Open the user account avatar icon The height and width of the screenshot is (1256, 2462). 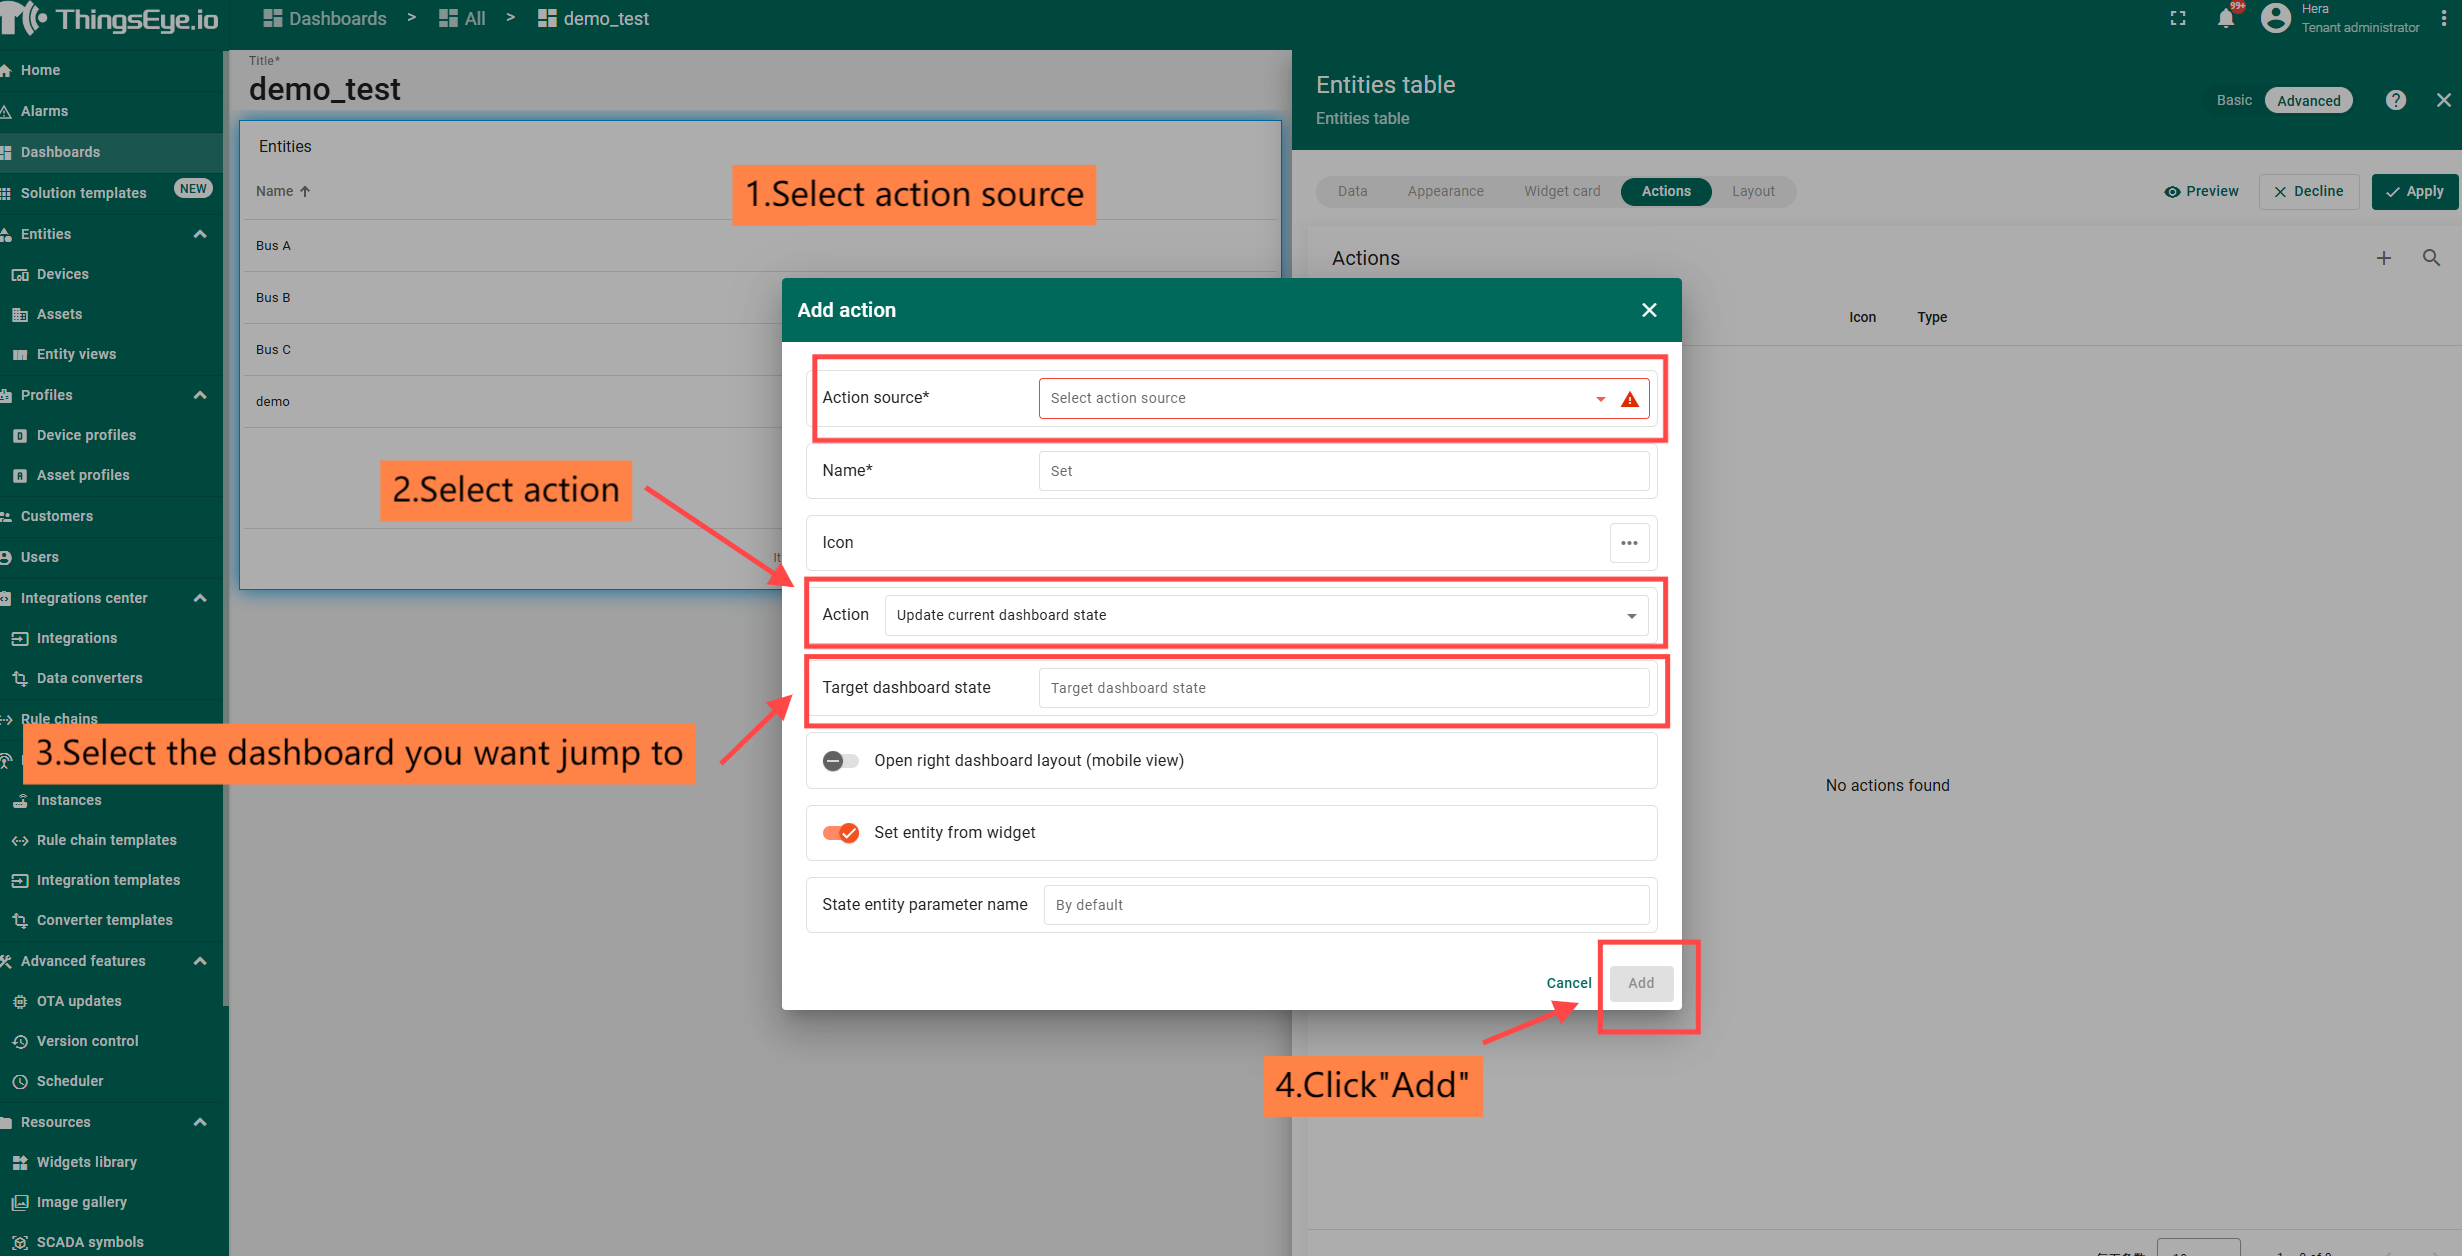click(x=2275, y=19)
